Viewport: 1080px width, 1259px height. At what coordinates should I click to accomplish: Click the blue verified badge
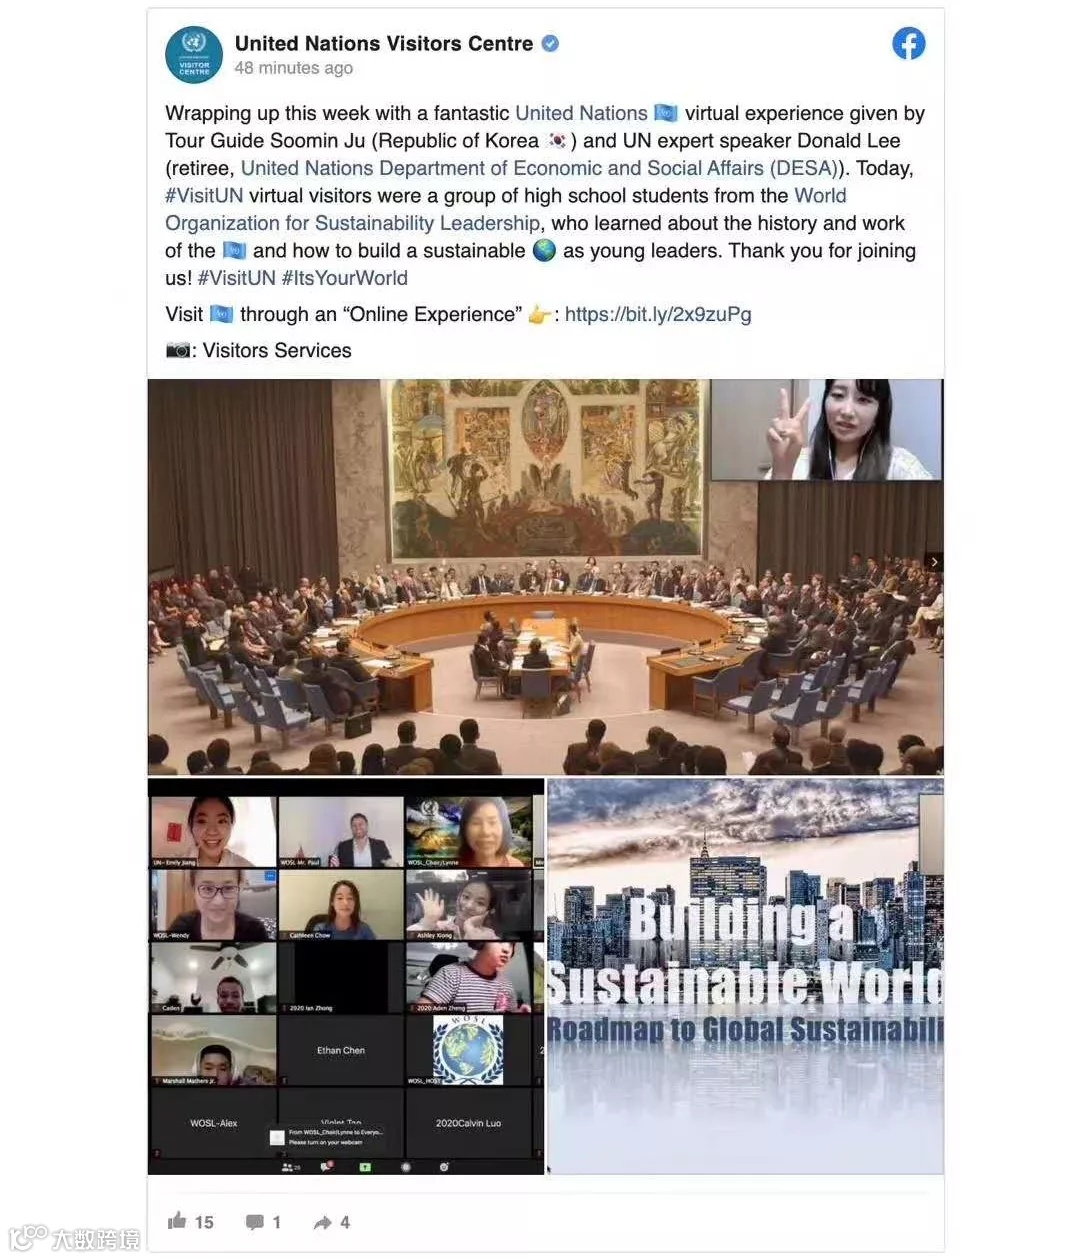[x=550, y=44]
